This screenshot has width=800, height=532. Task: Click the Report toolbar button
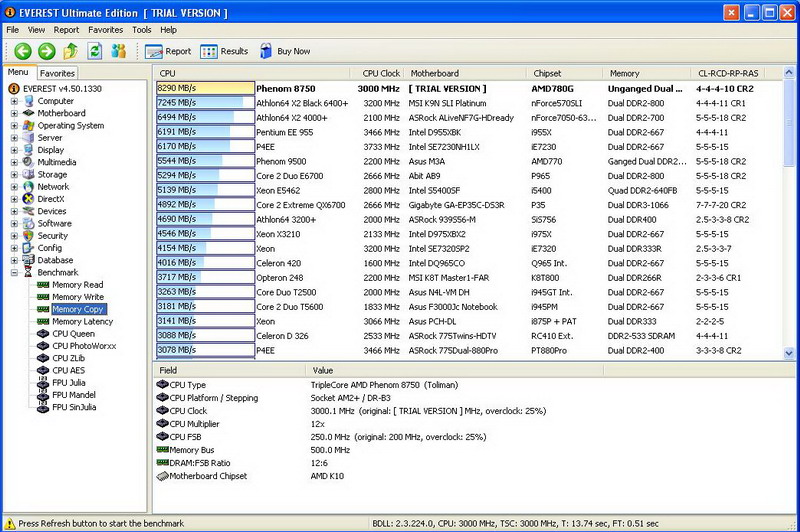(x=168, y=52)
